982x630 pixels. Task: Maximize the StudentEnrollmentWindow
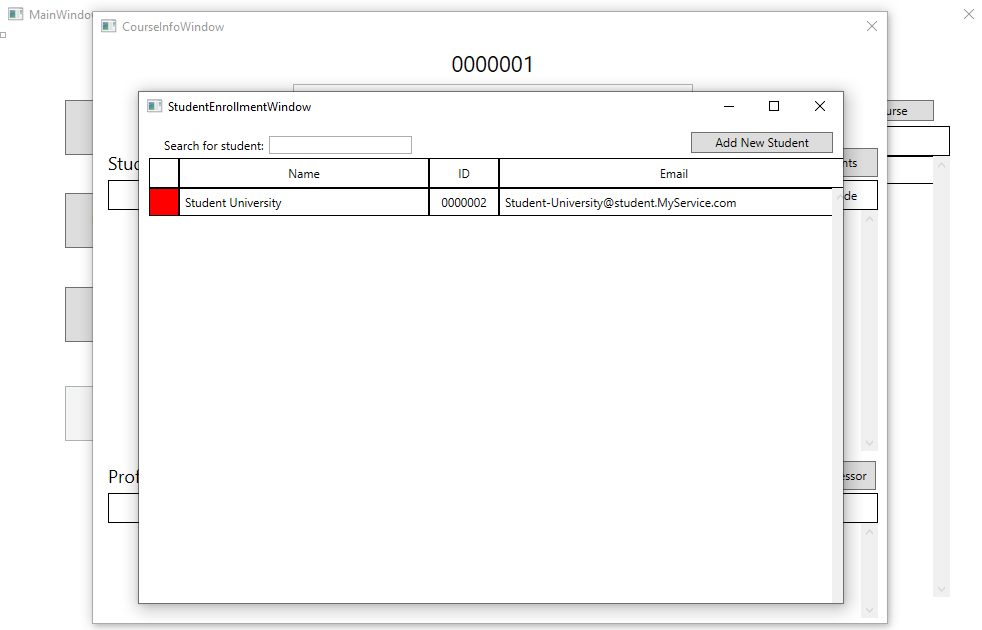(773, 106)
